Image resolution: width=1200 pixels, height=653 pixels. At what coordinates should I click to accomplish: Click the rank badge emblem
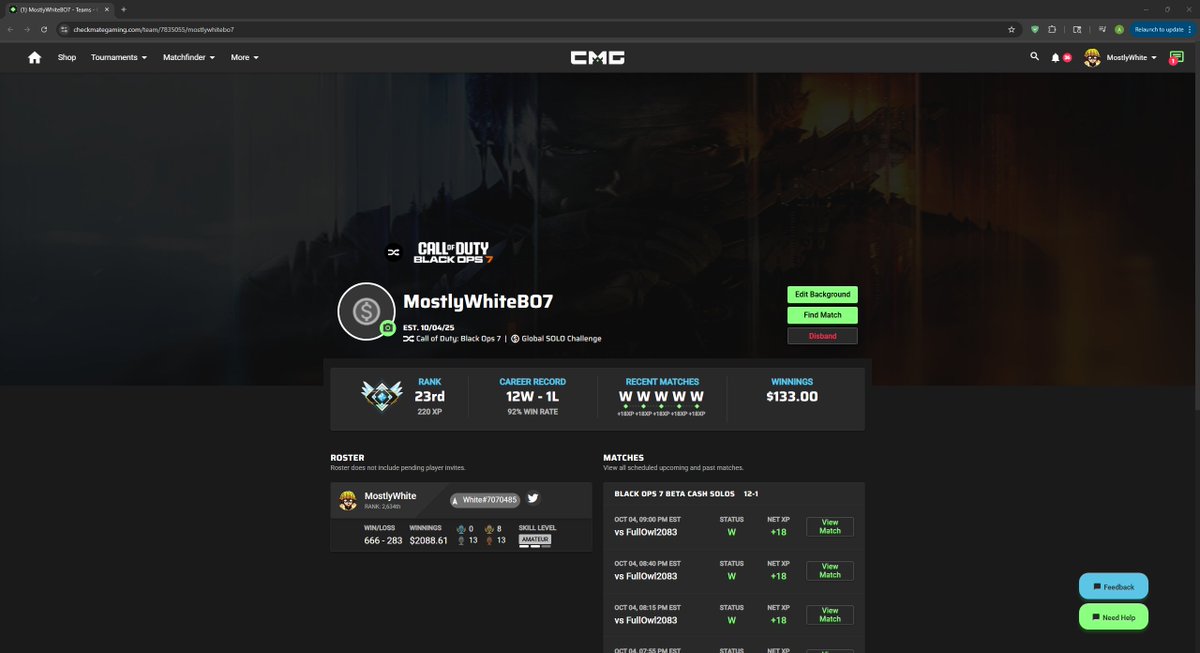pyautogui.click(x=381, y=398)
